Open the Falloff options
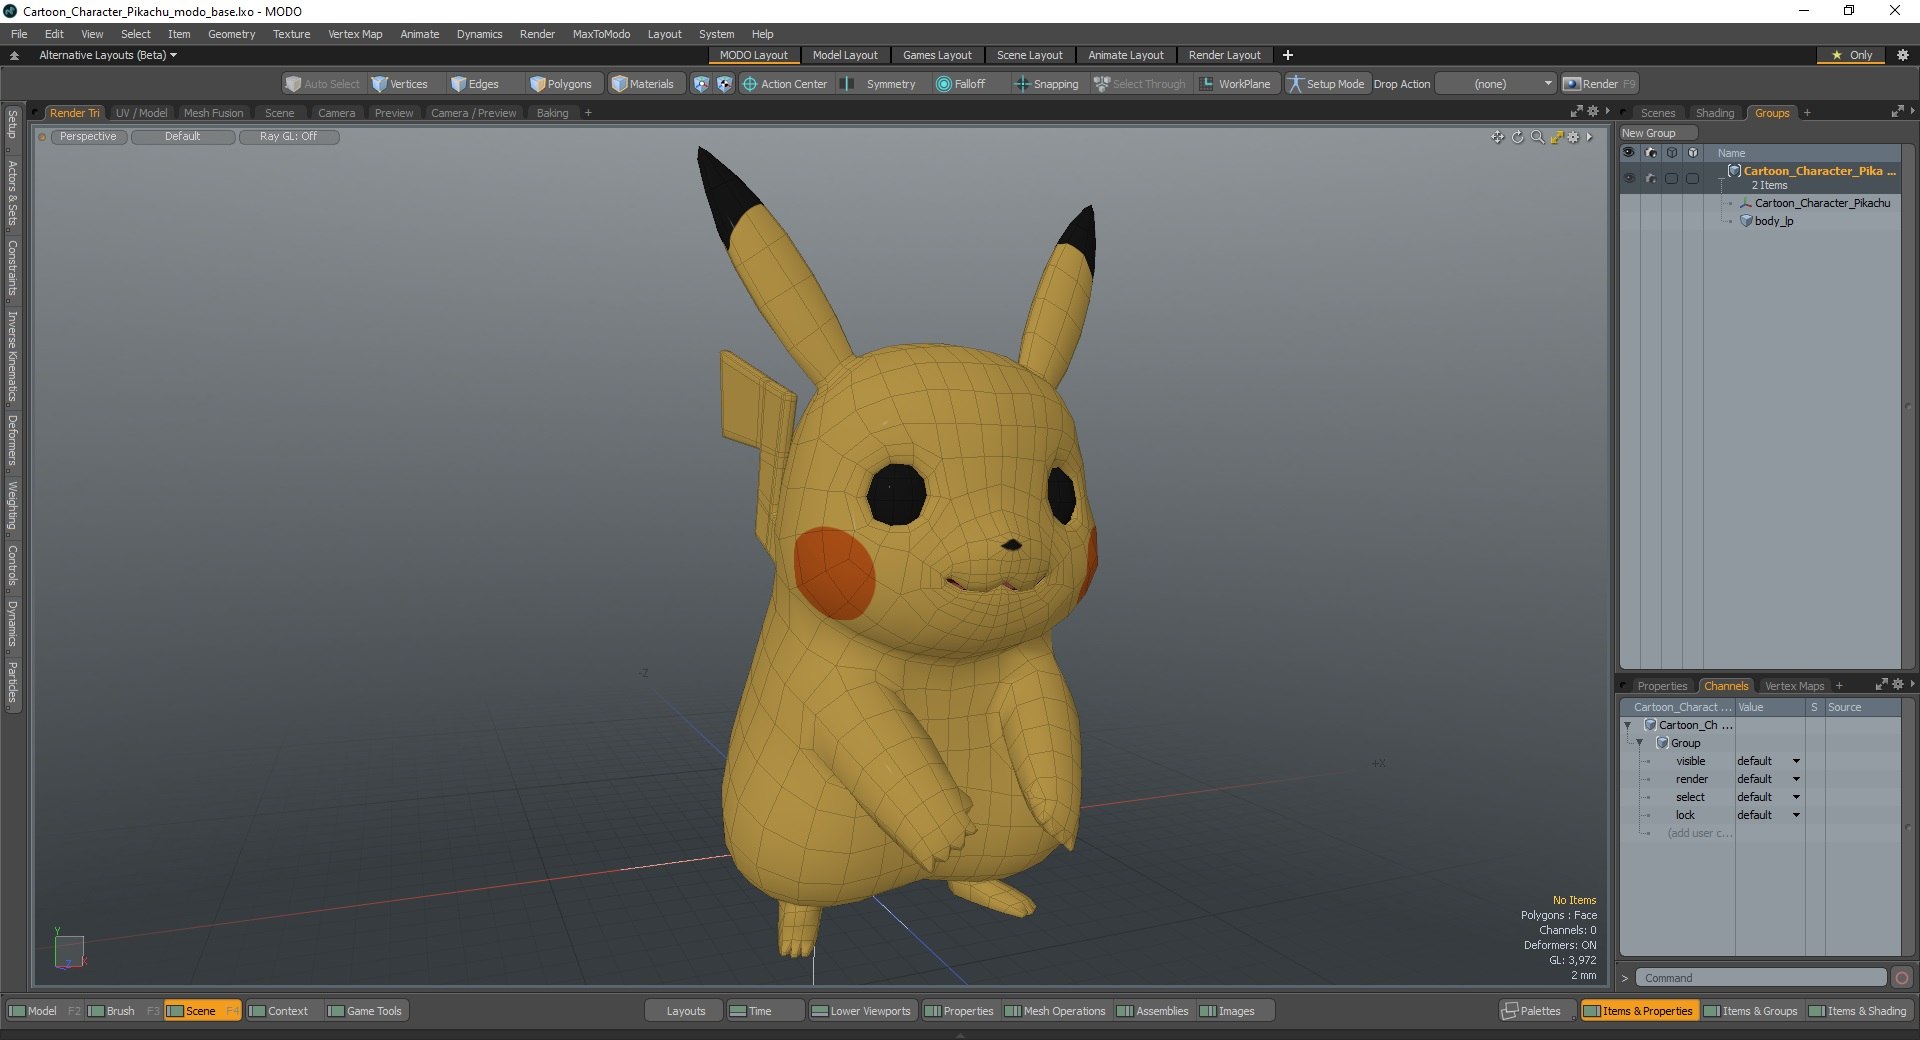This screenshot has width=1920, height=1040. (x=960, y=84)
